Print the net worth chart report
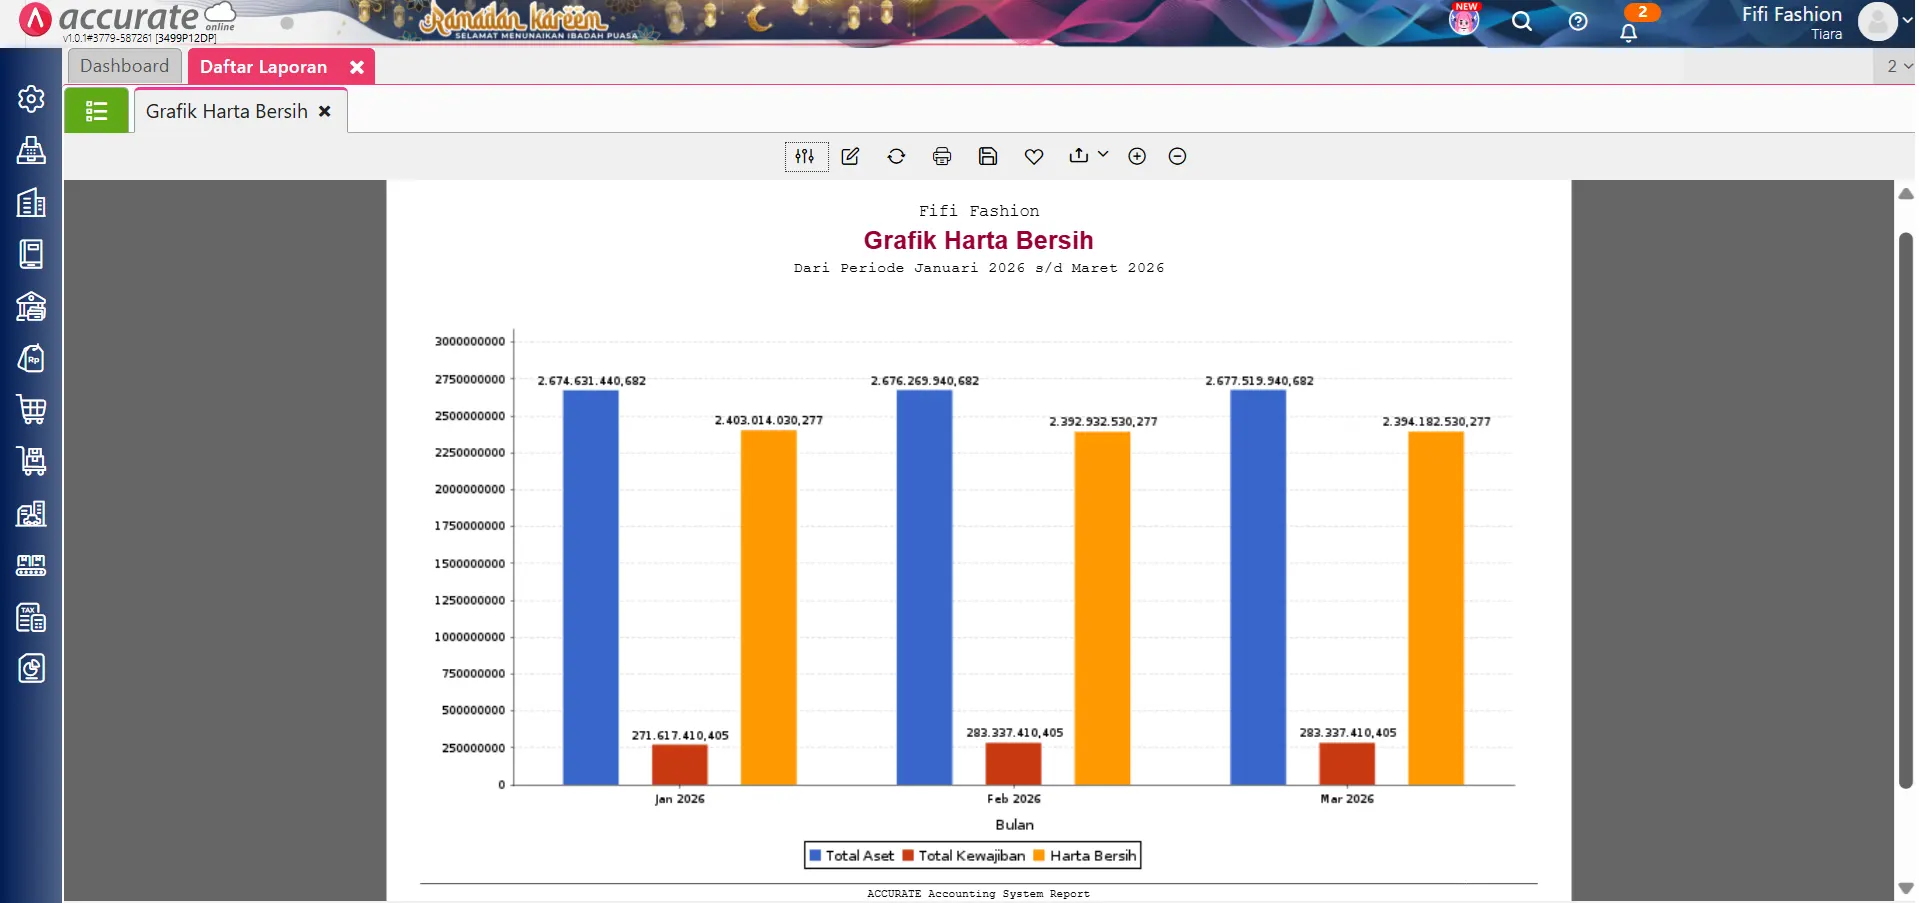The image size is (1919, 903). point(942,156)
